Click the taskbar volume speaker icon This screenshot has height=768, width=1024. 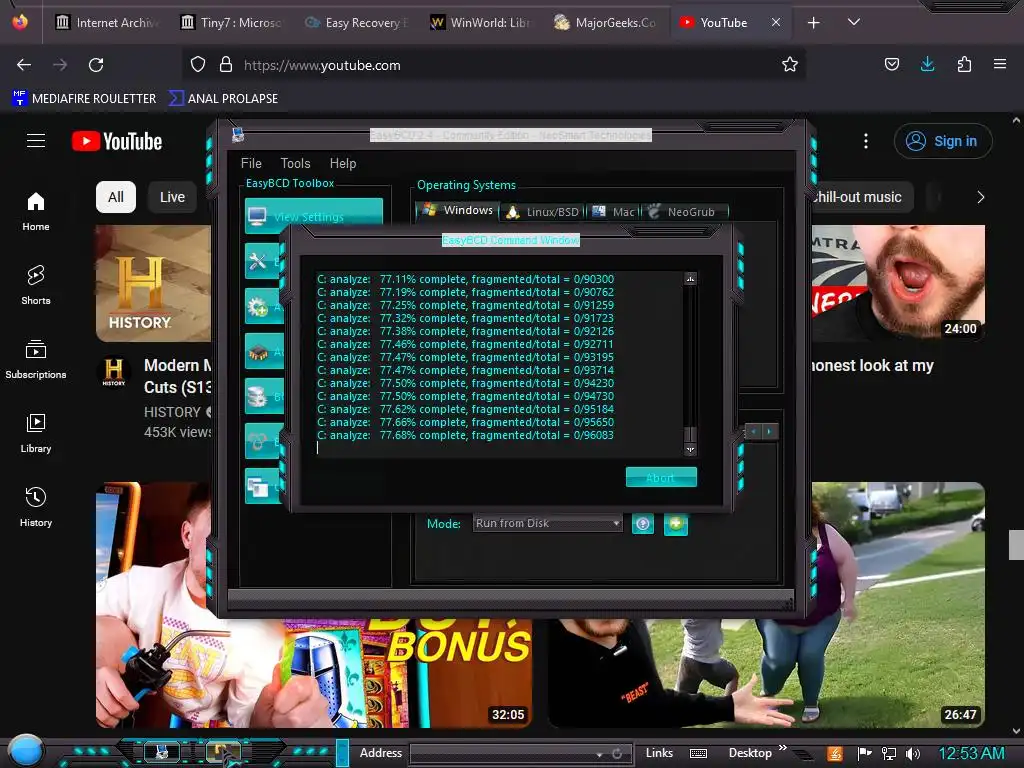point(913,754)
